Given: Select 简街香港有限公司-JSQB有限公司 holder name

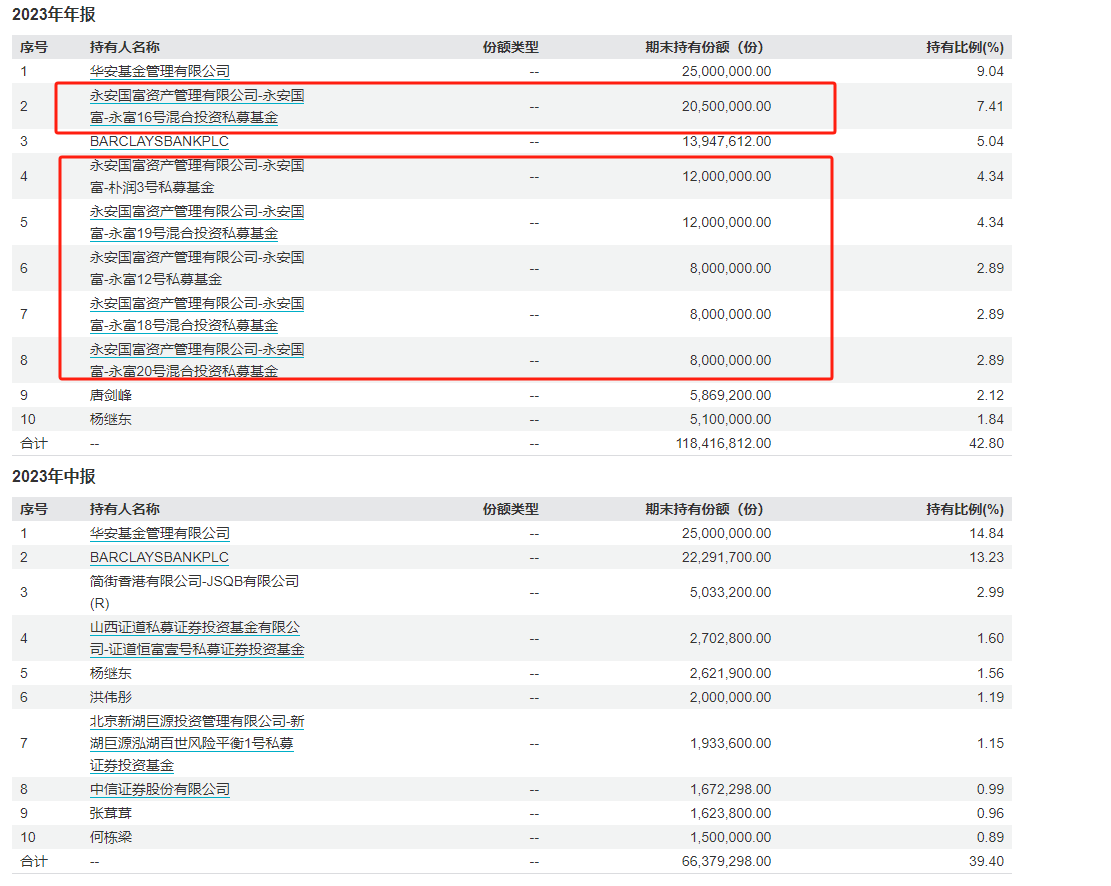Looking at the screenshot, I should [x=194, y=593].
